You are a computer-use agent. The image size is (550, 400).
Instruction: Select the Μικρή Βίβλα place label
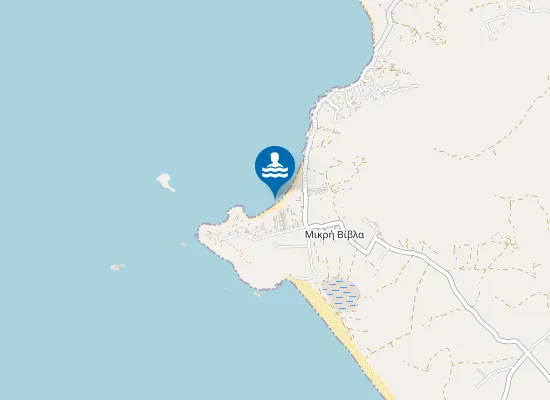click(x=334, y=235)
